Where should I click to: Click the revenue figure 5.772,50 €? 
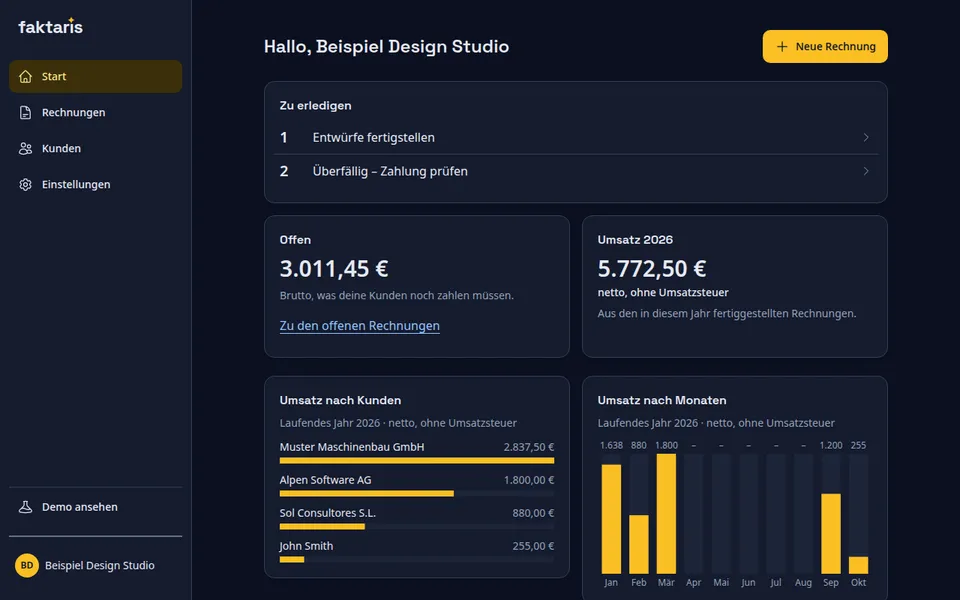coord(652,269)
